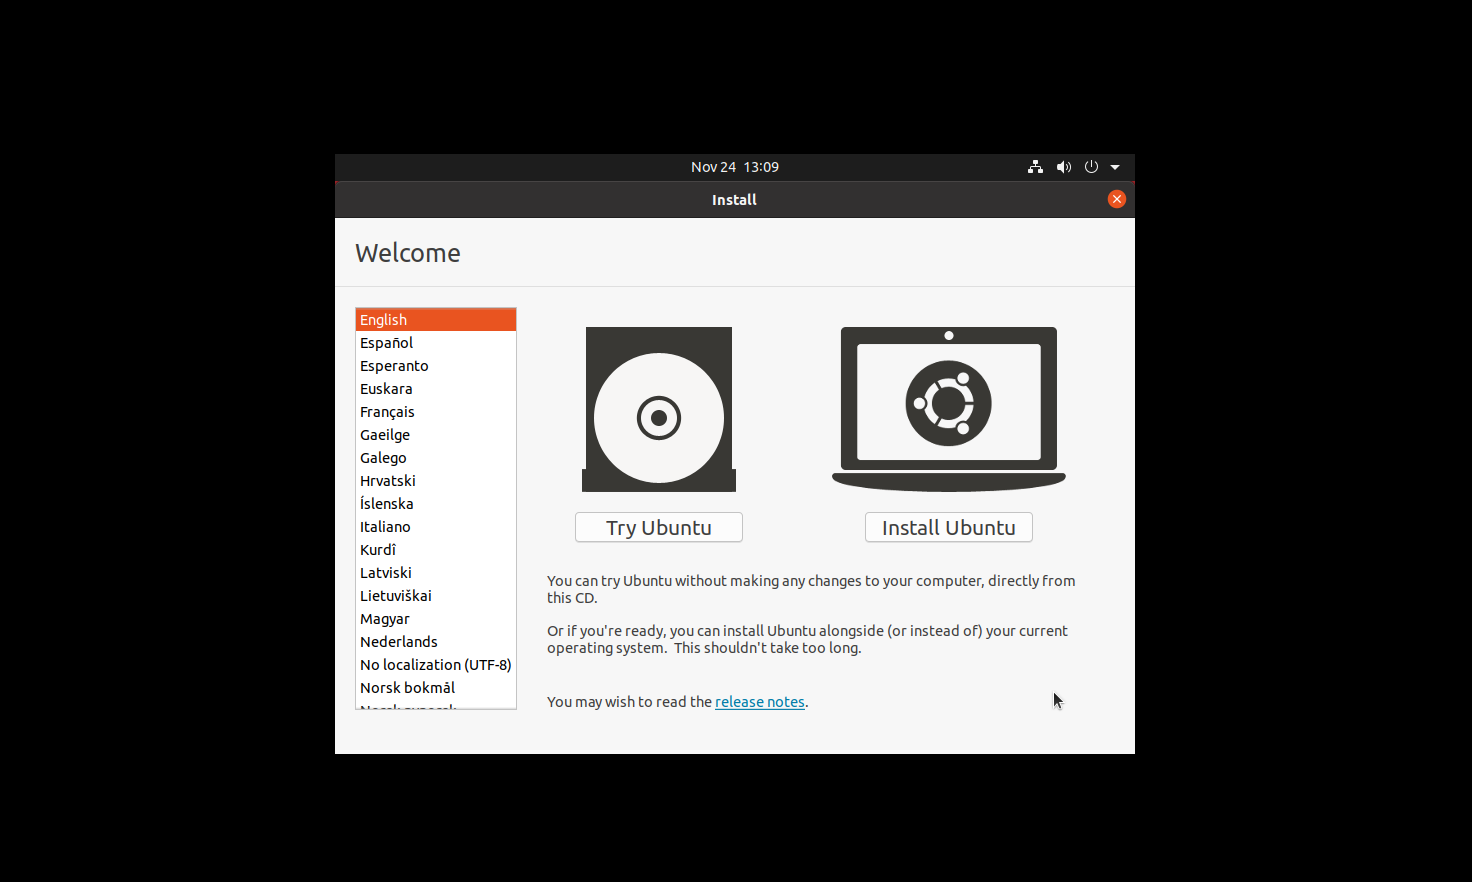Choose Kurdî in the language list

(x=436, y=550)
